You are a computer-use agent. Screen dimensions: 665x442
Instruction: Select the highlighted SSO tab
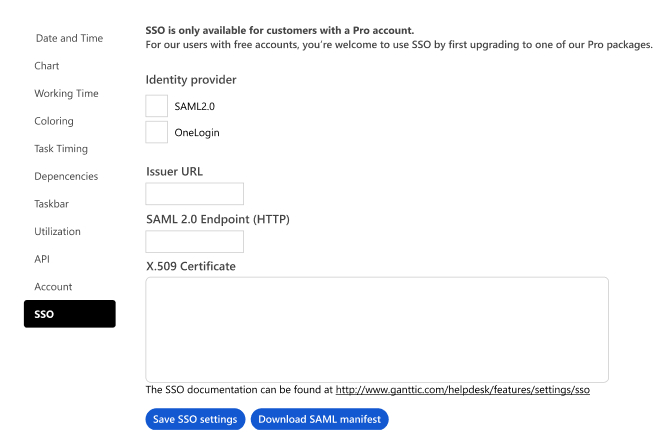click(x=70, y=314)
